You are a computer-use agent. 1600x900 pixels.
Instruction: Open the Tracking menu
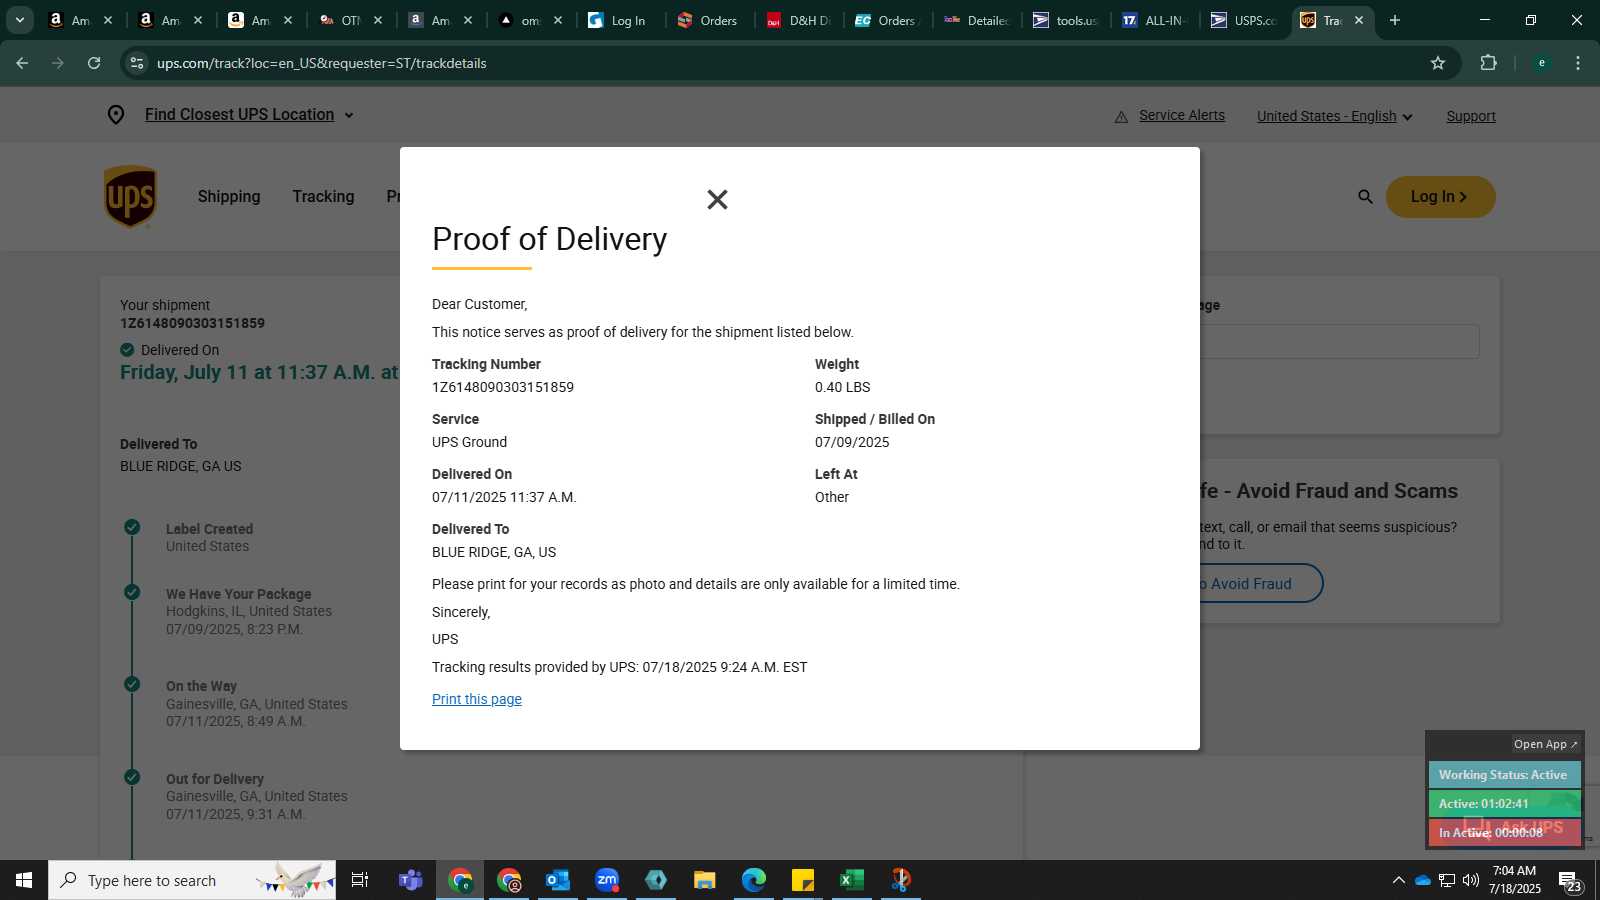(x=323, y=197)
